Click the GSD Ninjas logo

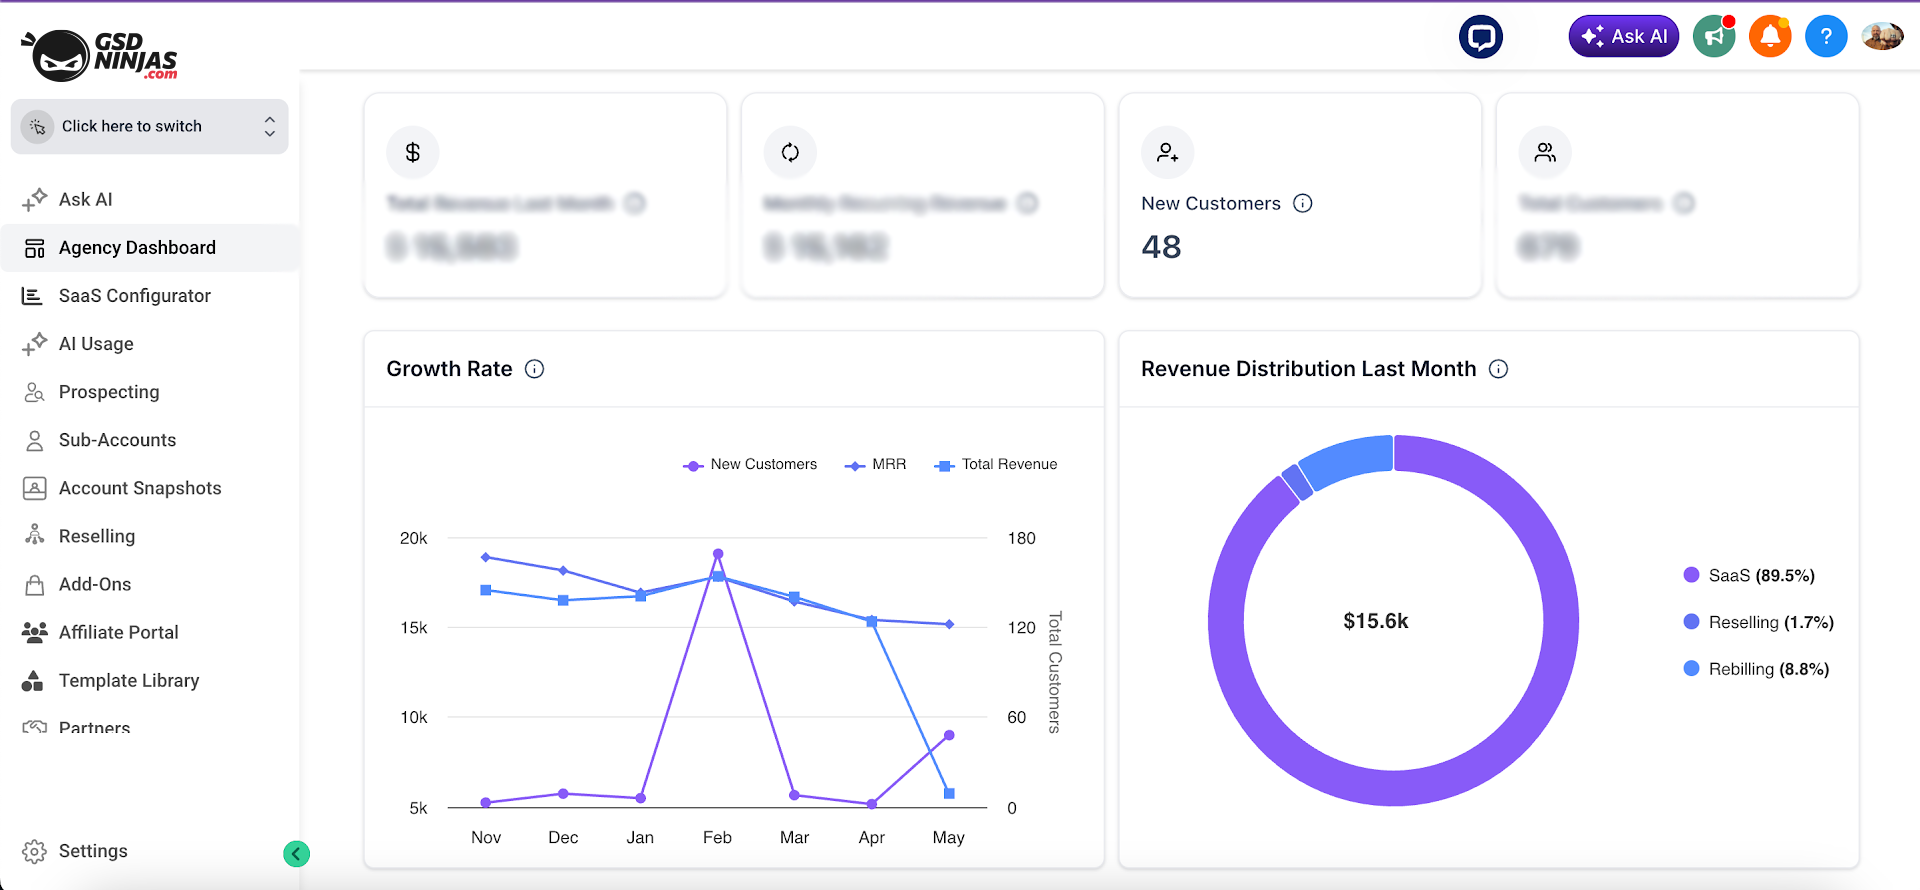[x=99, y=55]
